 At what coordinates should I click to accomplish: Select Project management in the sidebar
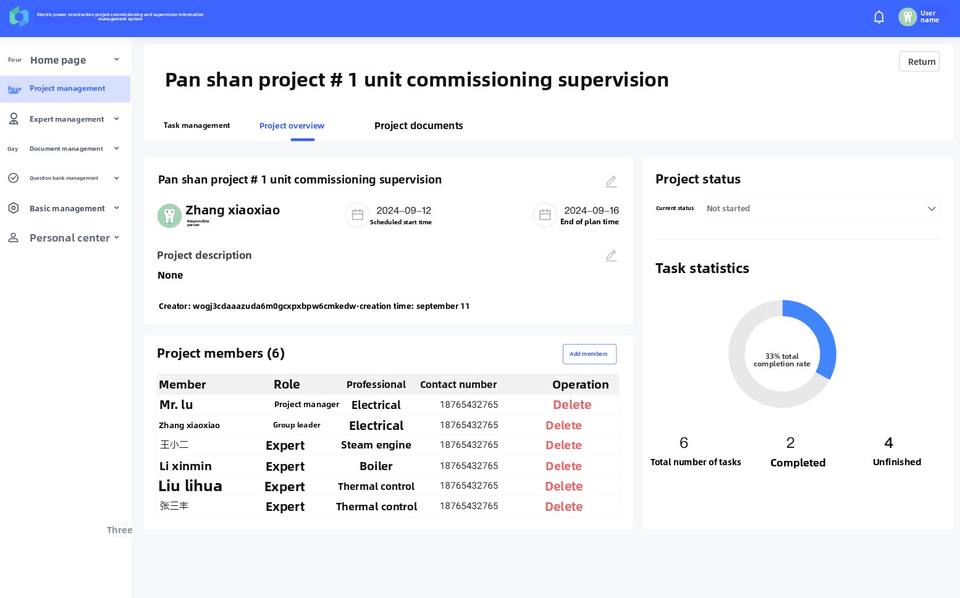click(x=65, y=89)
